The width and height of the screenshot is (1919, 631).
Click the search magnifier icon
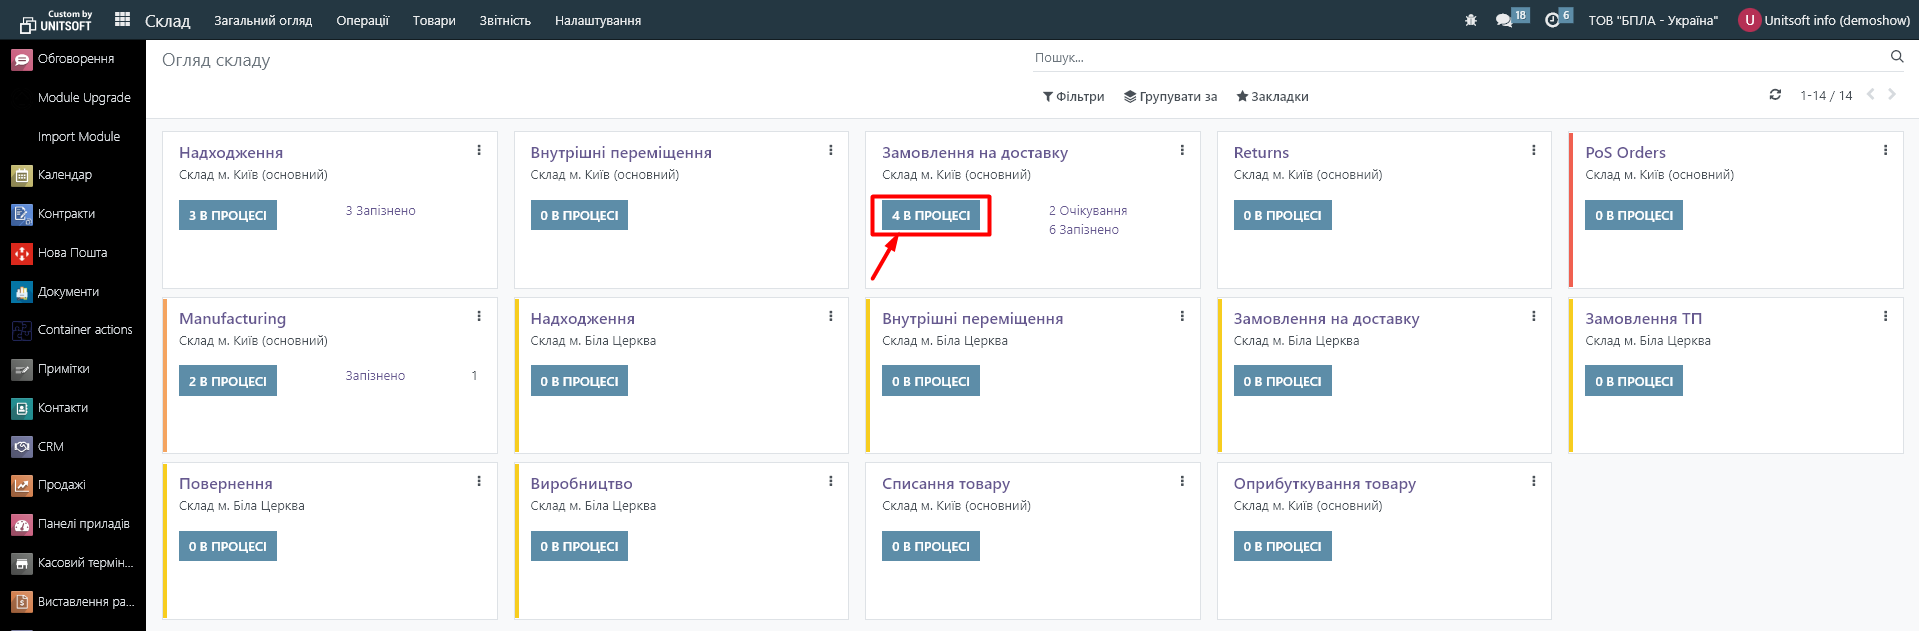pyautogui.click(x=1896, y=57)
